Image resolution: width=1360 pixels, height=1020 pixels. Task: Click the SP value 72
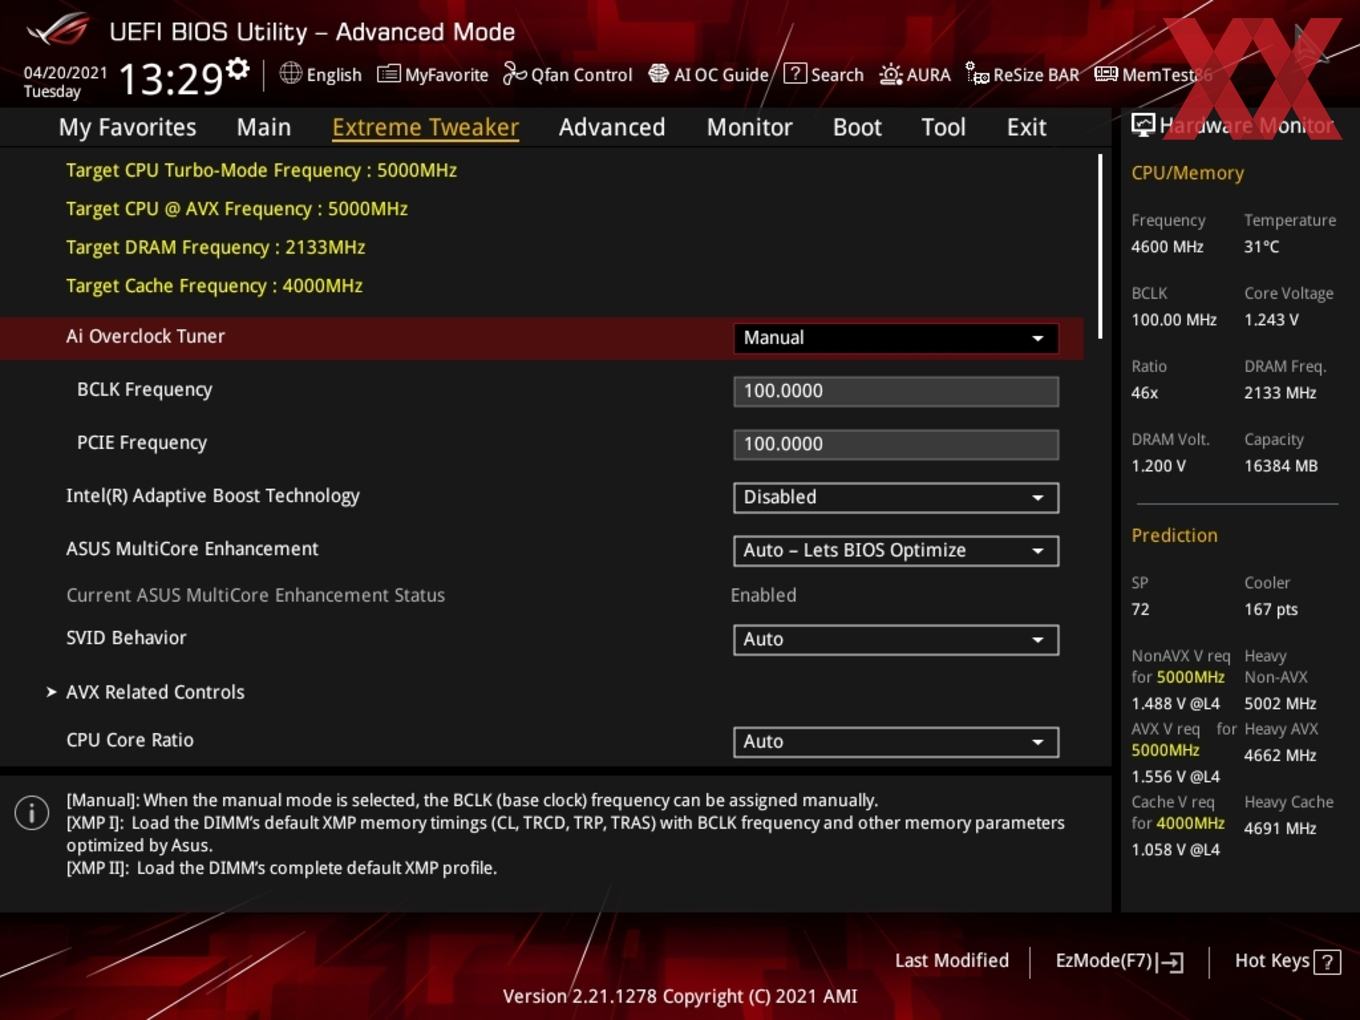(1140, 610)
